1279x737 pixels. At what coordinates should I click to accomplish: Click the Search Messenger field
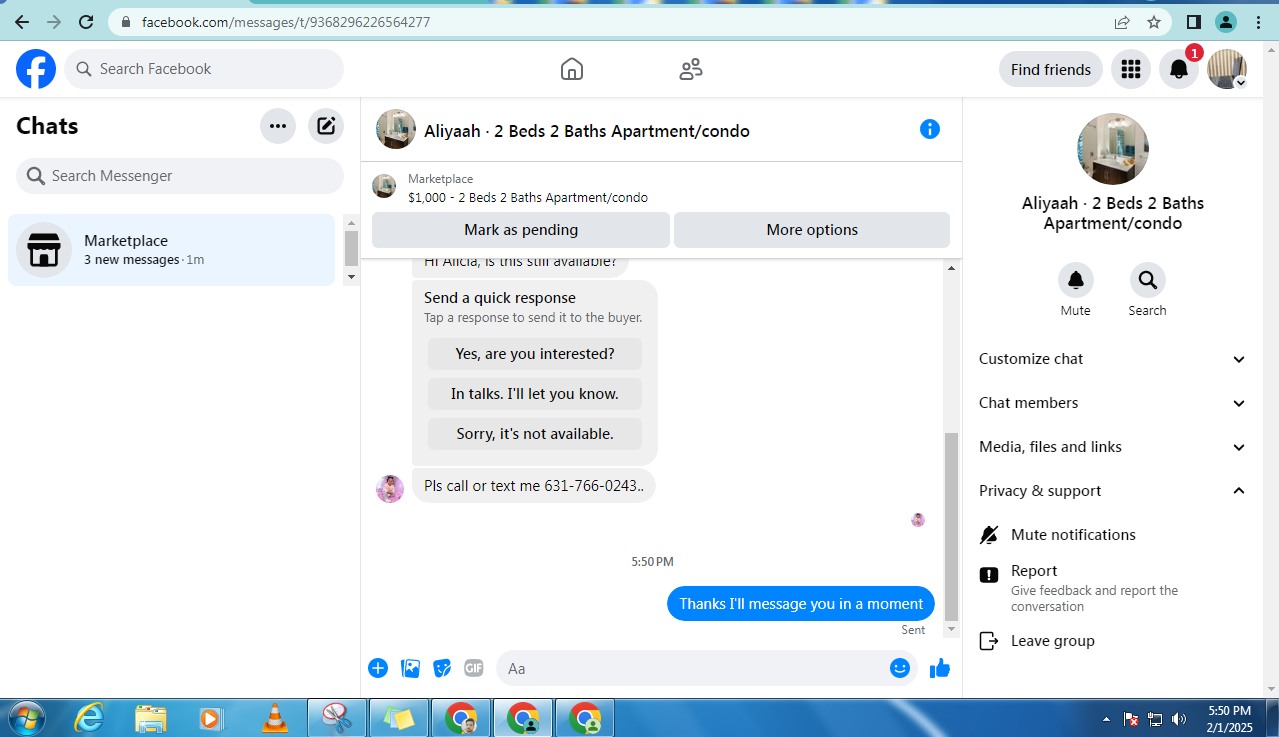click(x=180, y=176)
